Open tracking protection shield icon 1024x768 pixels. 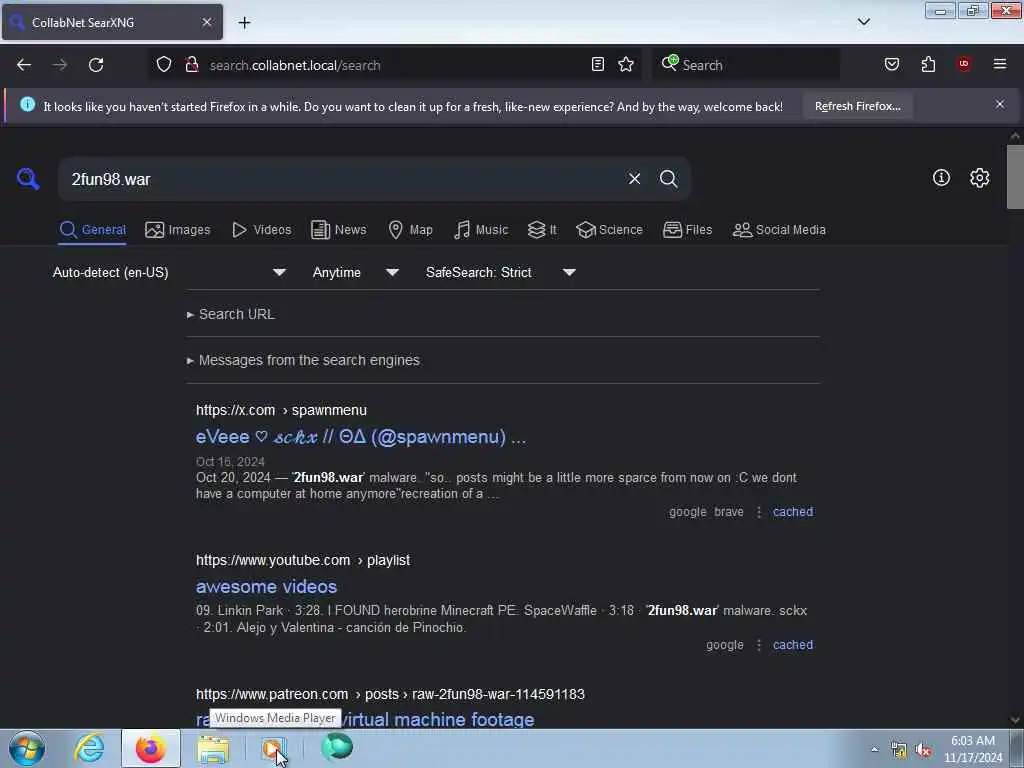pos(164,65)
